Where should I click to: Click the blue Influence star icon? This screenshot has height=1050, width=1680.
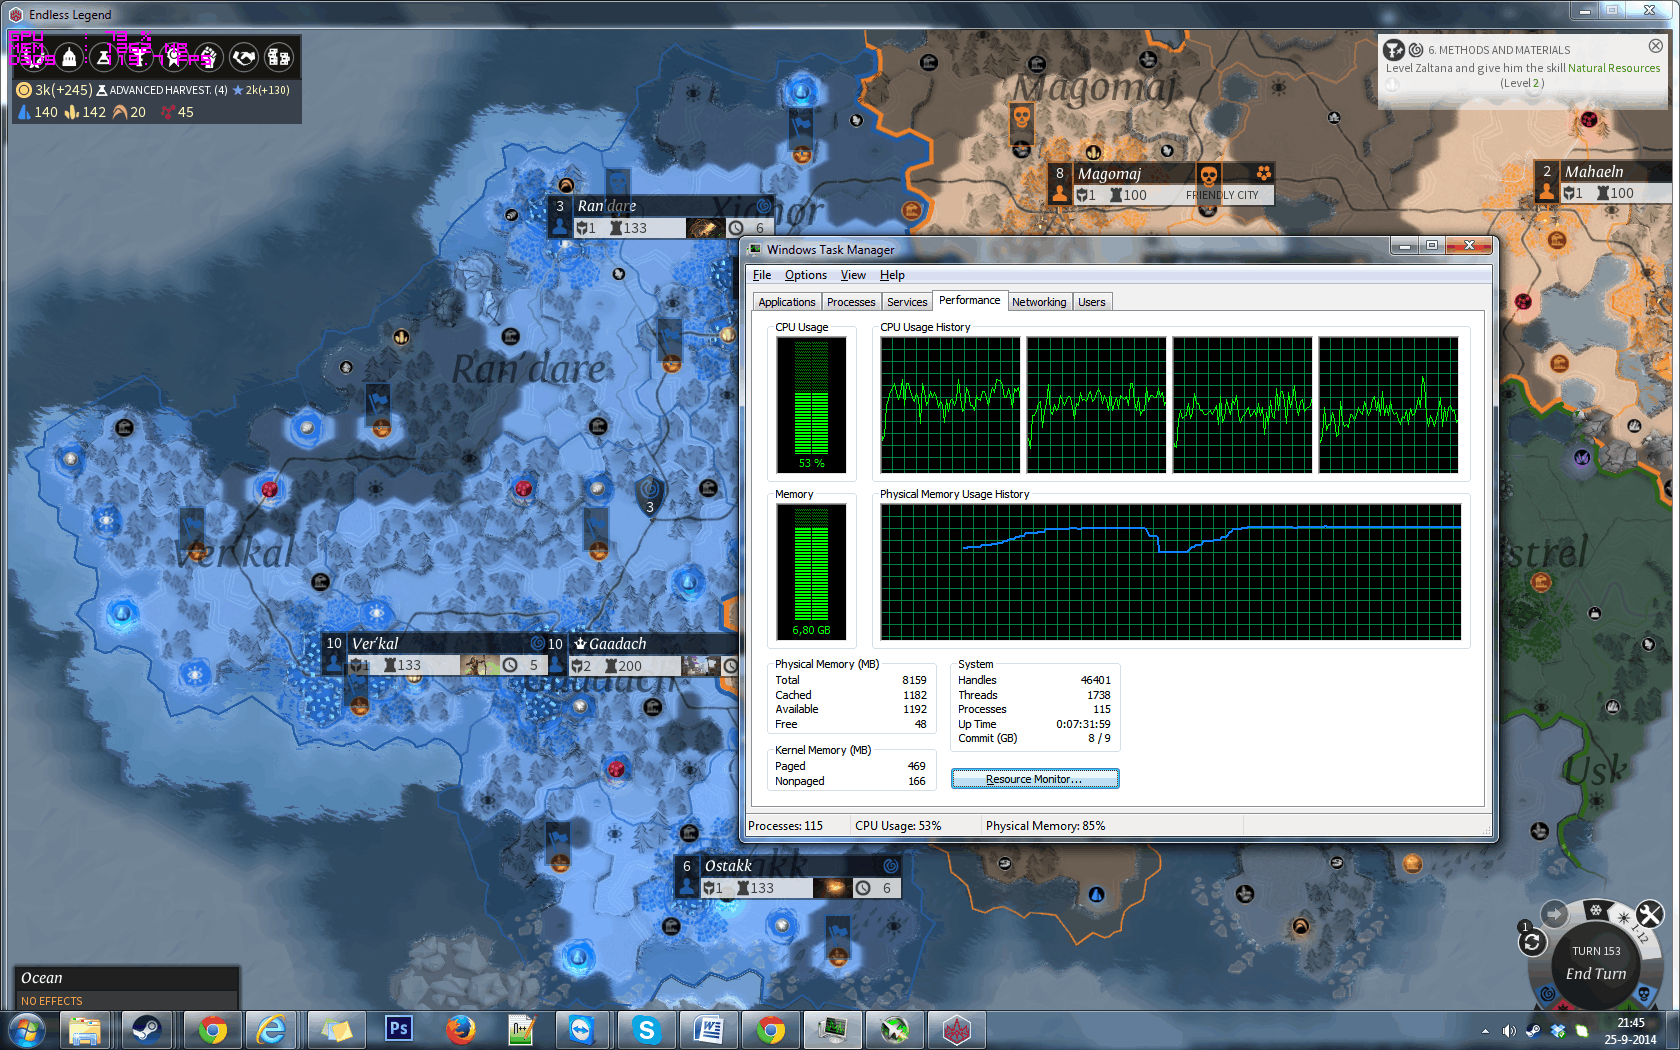(238, 90)
